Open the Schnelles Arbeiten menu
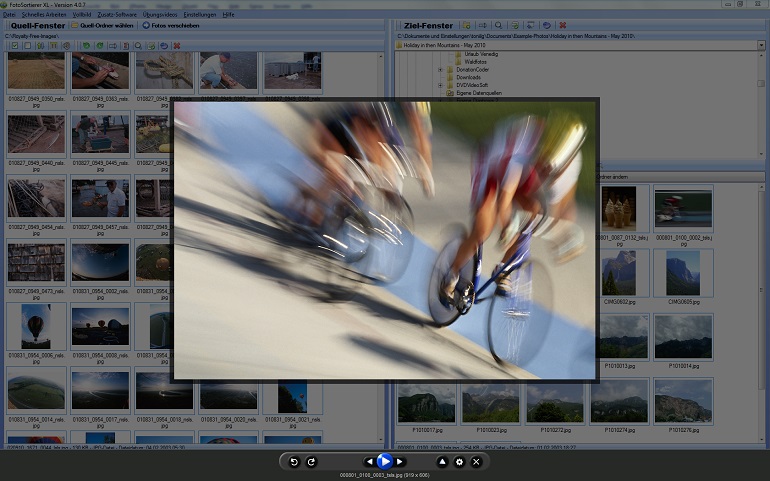Screen dimensions: 770x481 click(x=44, y=15)
